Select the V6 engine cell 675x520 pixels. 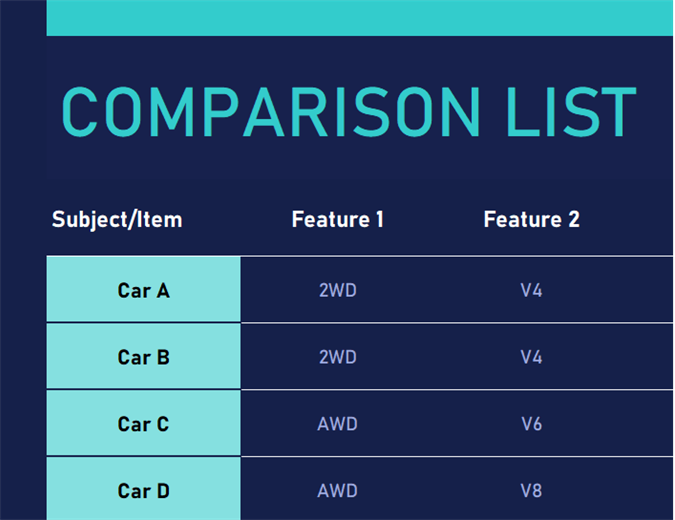point(531,424)
